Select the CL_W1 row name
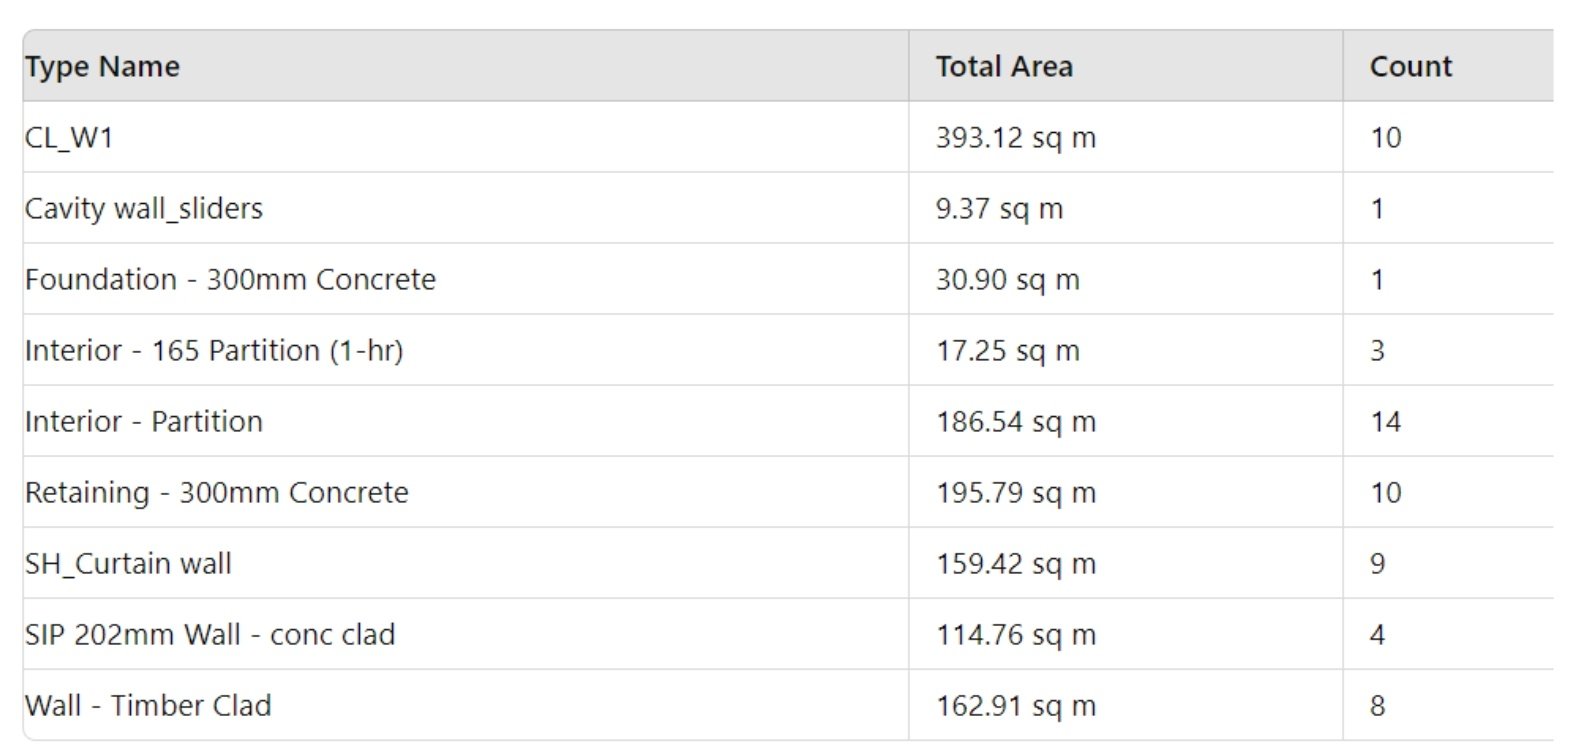Image resolution: width=1577 pixels, height=754 pixels. 69,137
